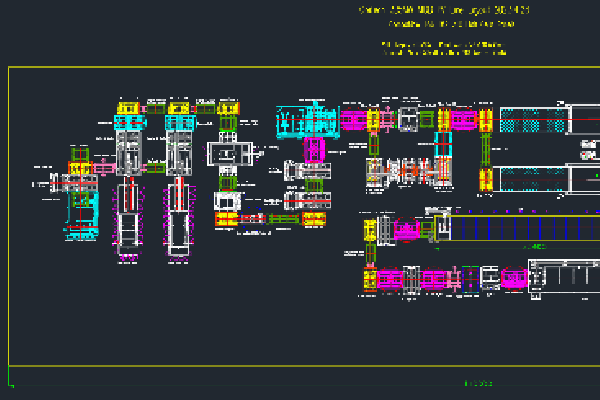
Task: Click the magenta block below the cyan machine
Action: pyautogui.click(x=314, y=150)
